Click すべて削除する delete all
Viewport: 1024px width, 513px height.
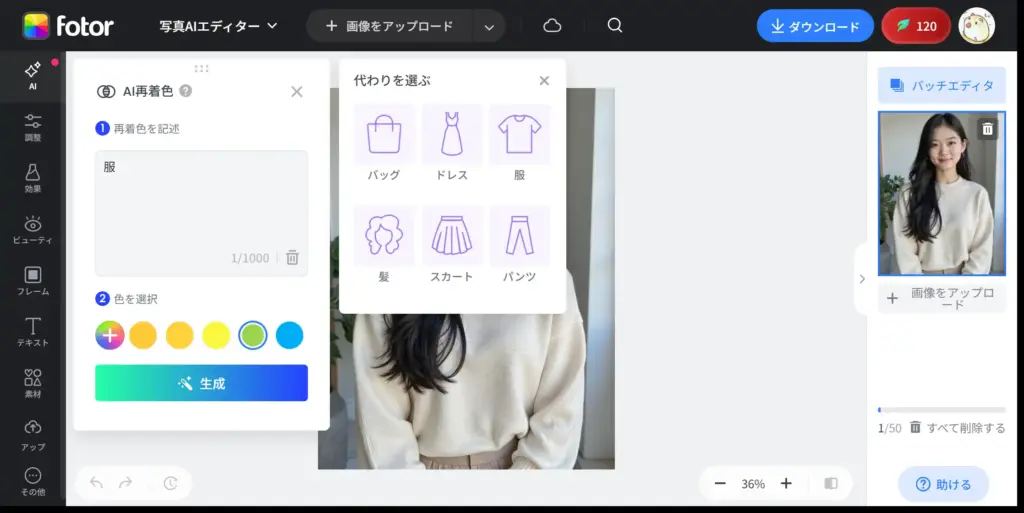(957, 428)
